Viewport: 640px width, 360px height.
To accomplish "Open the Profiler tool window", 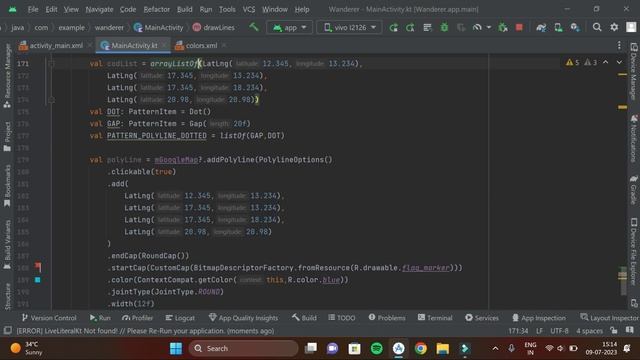I will [137, 318].
